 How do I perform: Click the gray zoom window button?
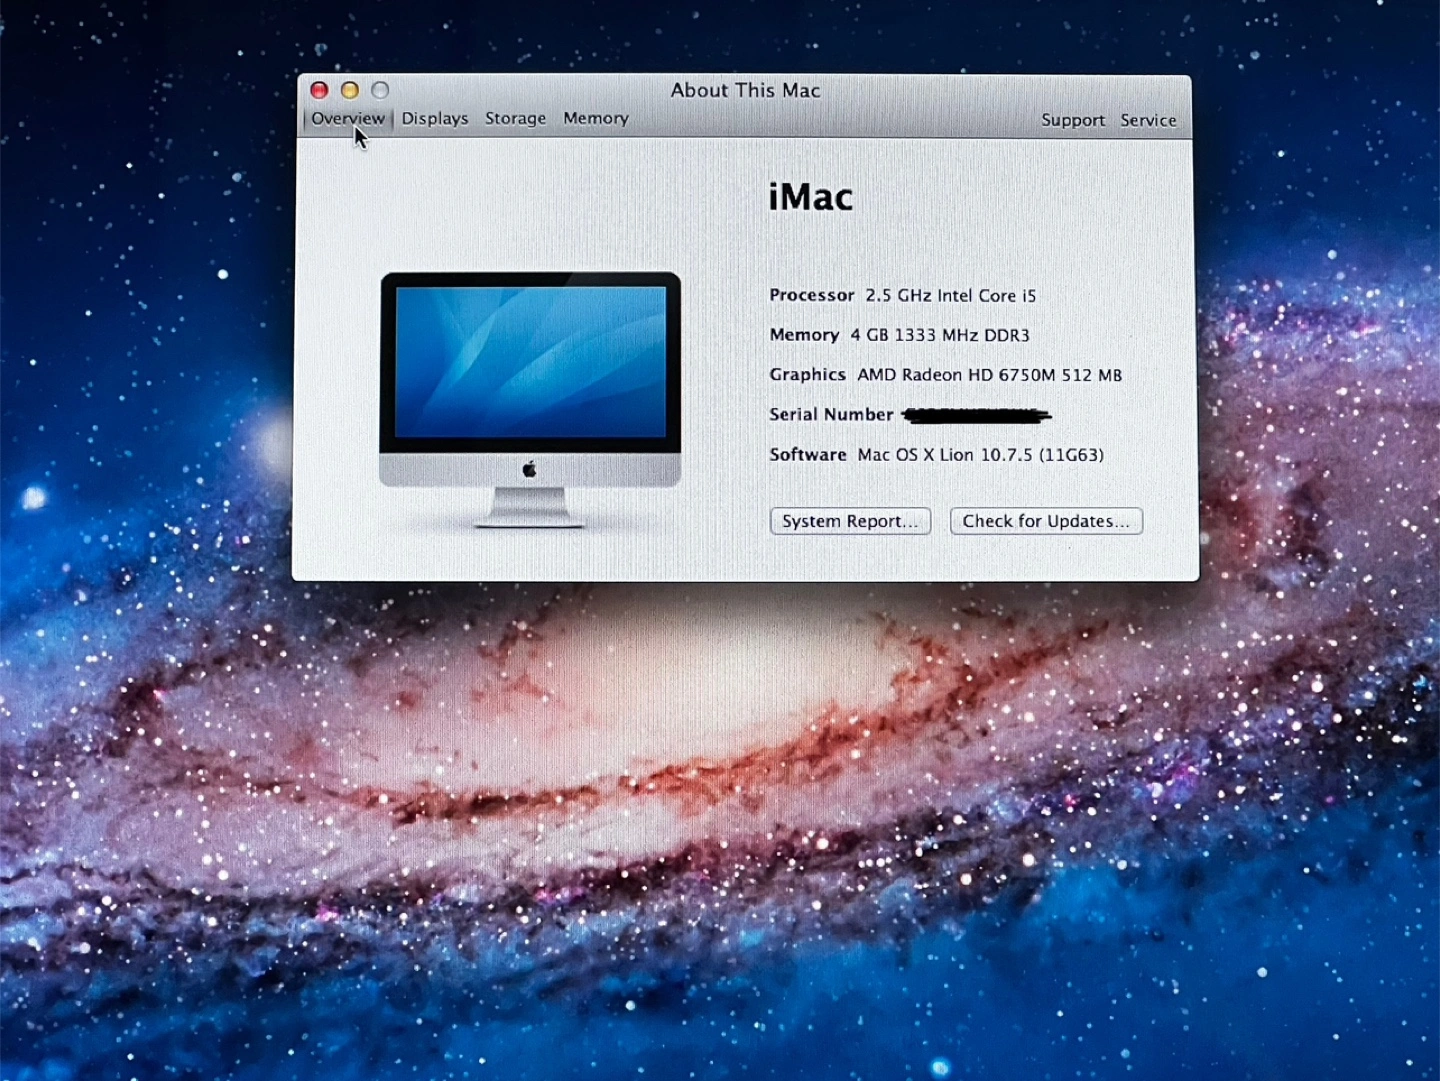coord(380,90)
